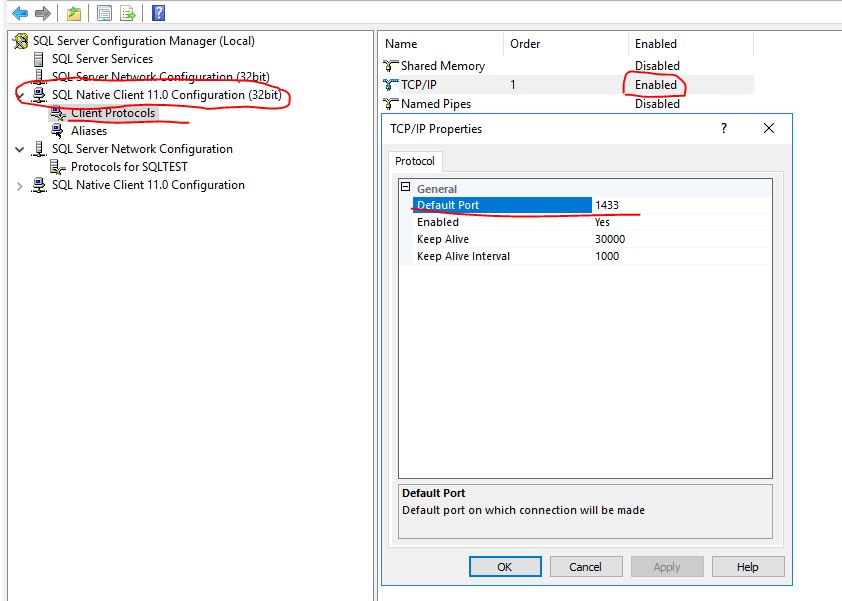Click the Back arrow toolbar icon
The height and width of the screenshot is (601, 842).
pyautogui.click(x=20, y=13)
